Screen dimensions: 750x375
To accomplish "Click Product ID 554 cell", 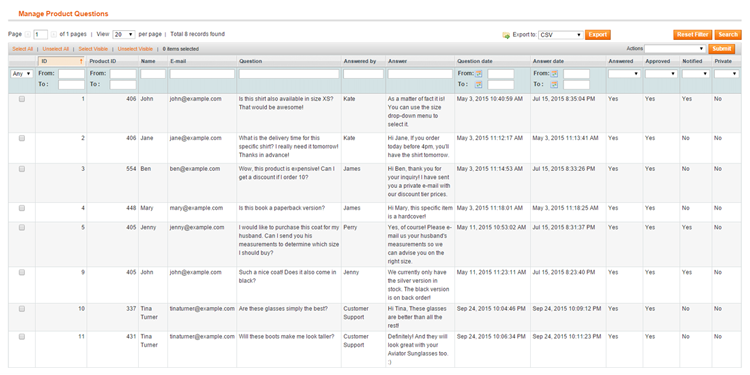I will coord(131,169).
